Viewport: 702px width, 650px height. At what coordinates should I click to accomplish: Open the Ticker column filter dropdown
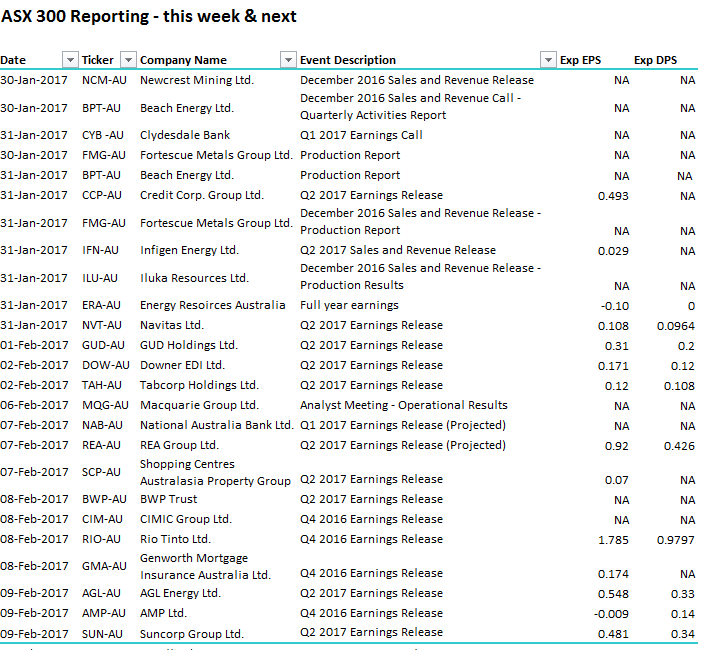pyautogui.click(x=128, y=60)
